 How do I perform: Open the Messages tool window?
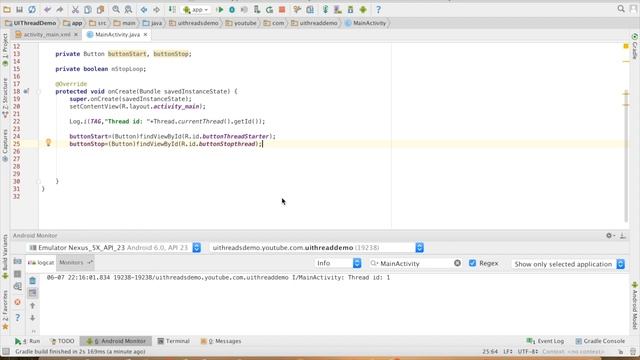(221, 341)
